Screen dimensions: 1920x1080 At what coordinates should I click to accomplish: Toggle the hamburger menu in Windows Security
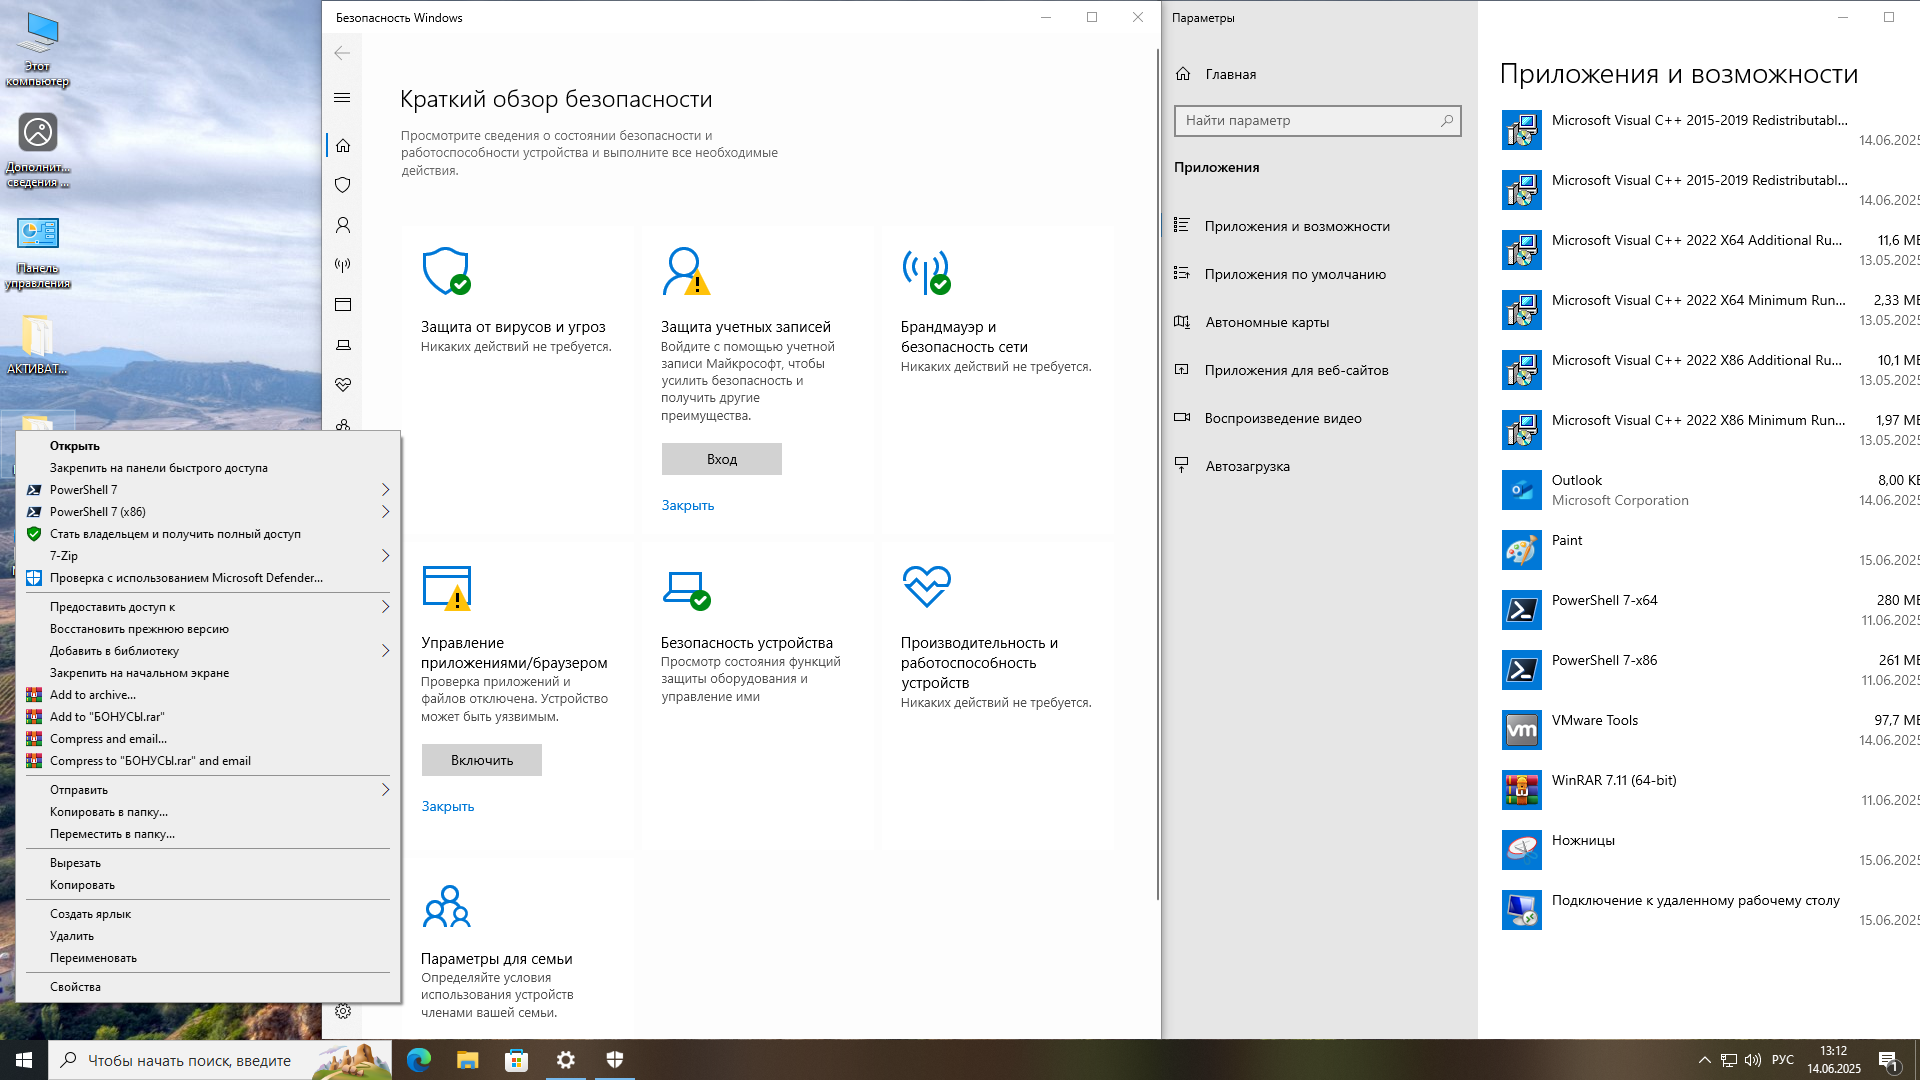click(342, 97)
